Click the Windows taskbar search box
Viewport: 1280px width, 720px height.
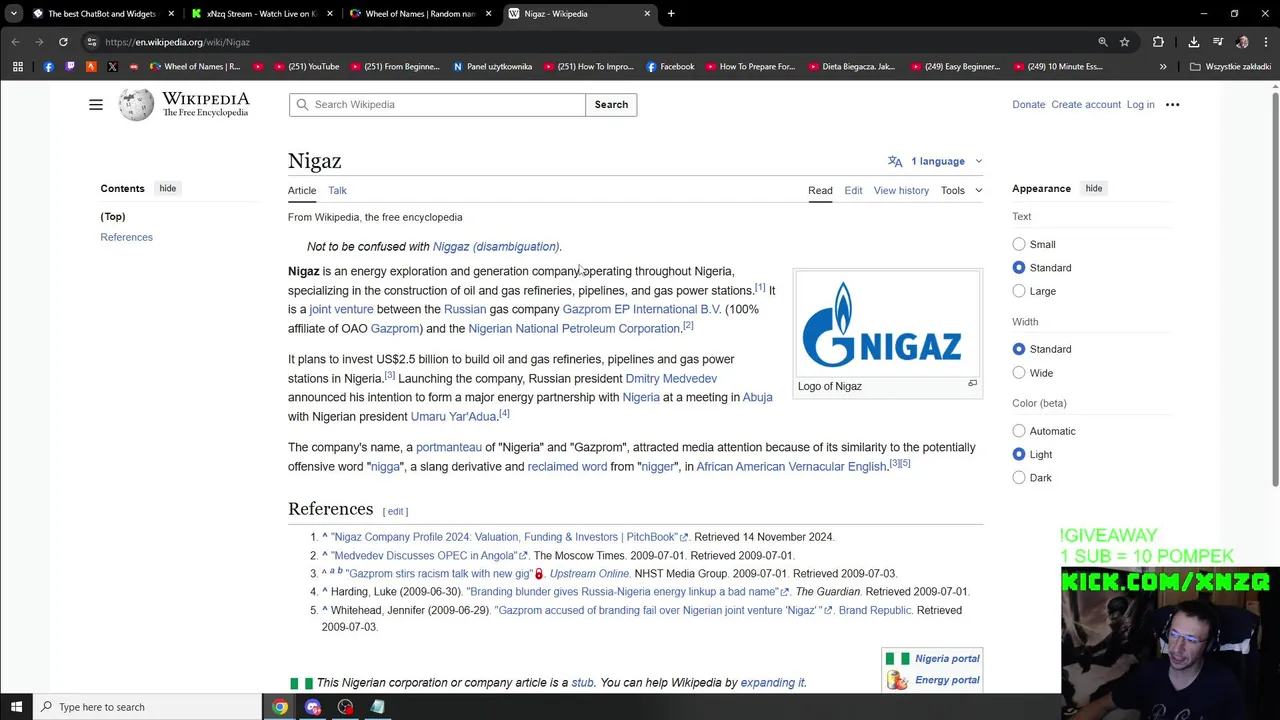(147, 707)
